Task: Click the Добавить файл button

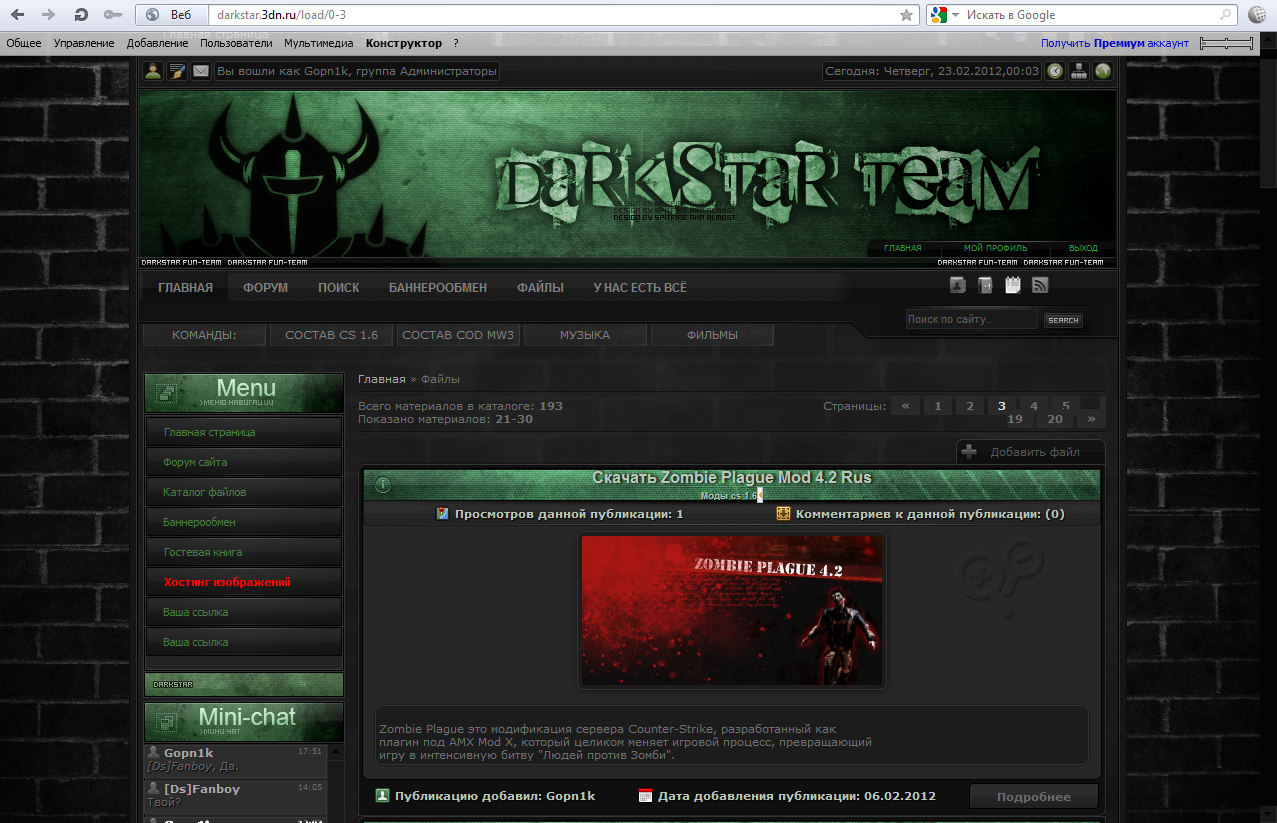Action: tap(1032, 452)
